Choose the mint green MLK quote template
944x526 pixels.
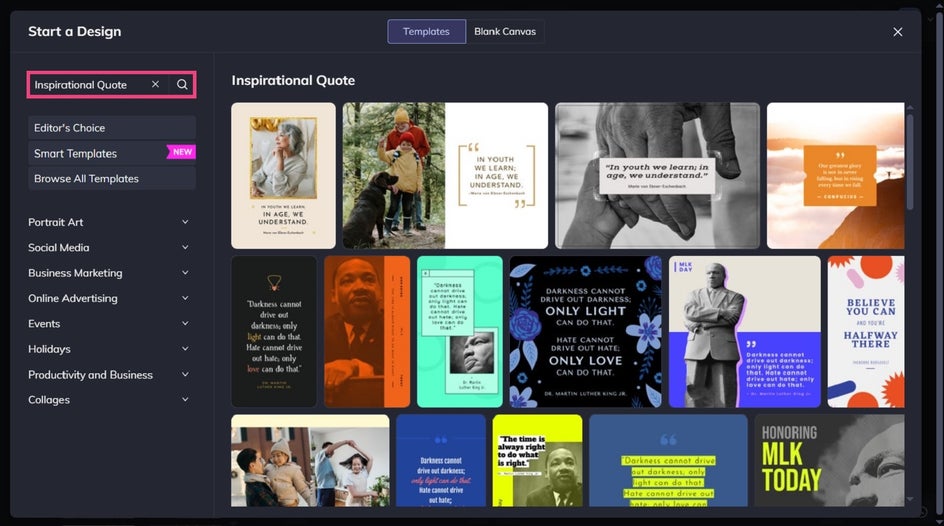click(460, 332)
